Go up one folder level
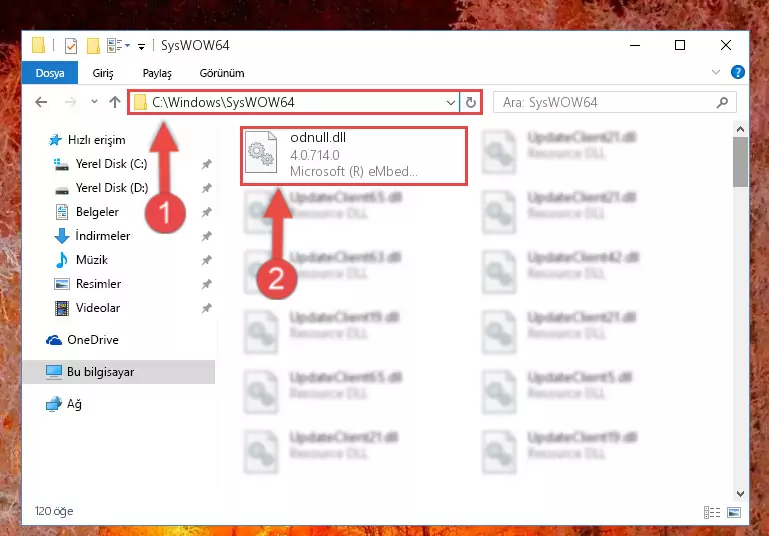 point(115,102)
